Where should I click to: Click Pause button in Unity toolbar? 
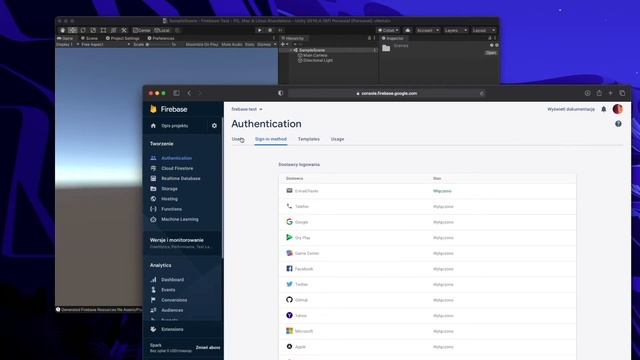[270, 30]
